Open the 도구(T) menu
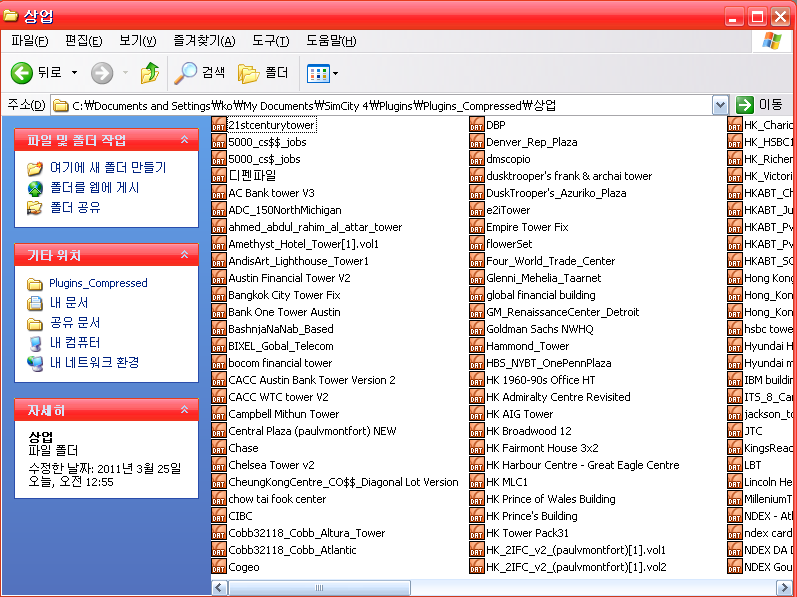The height and width of the screenshot is (597, 797). pos(270,41)
